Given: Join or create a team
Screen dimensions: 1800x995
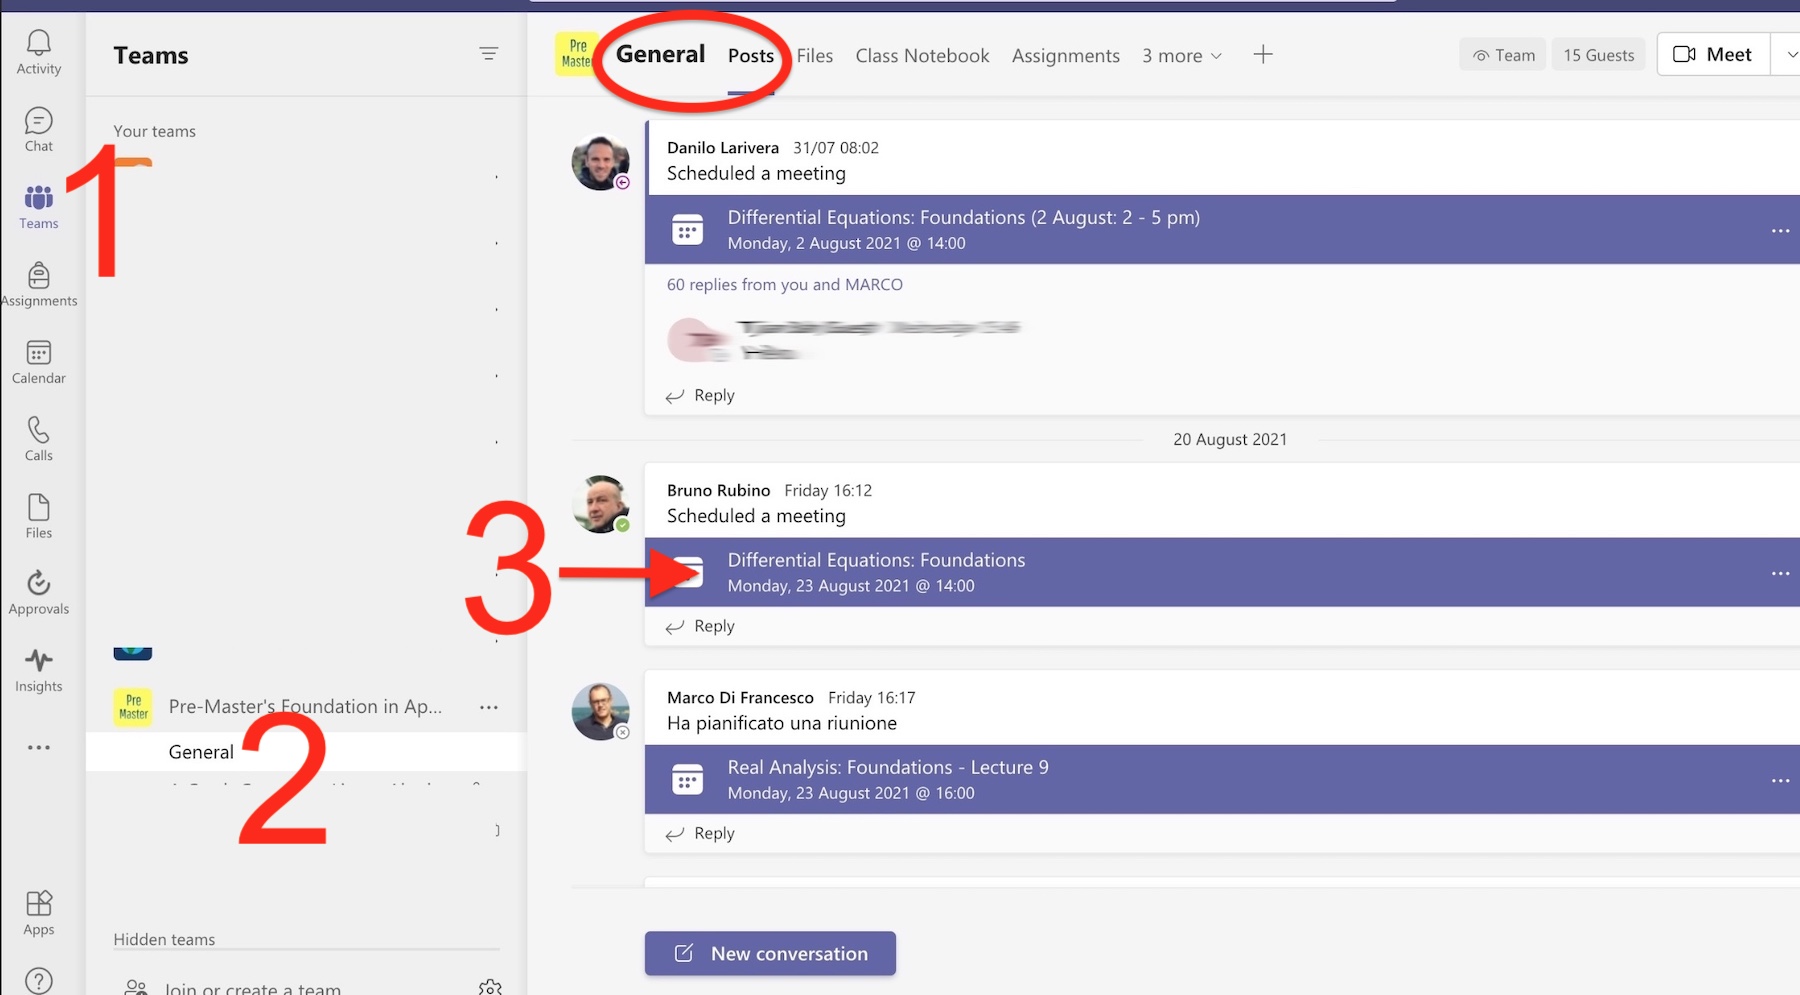Looking at the screenshot, I should (x=252, y=988).
